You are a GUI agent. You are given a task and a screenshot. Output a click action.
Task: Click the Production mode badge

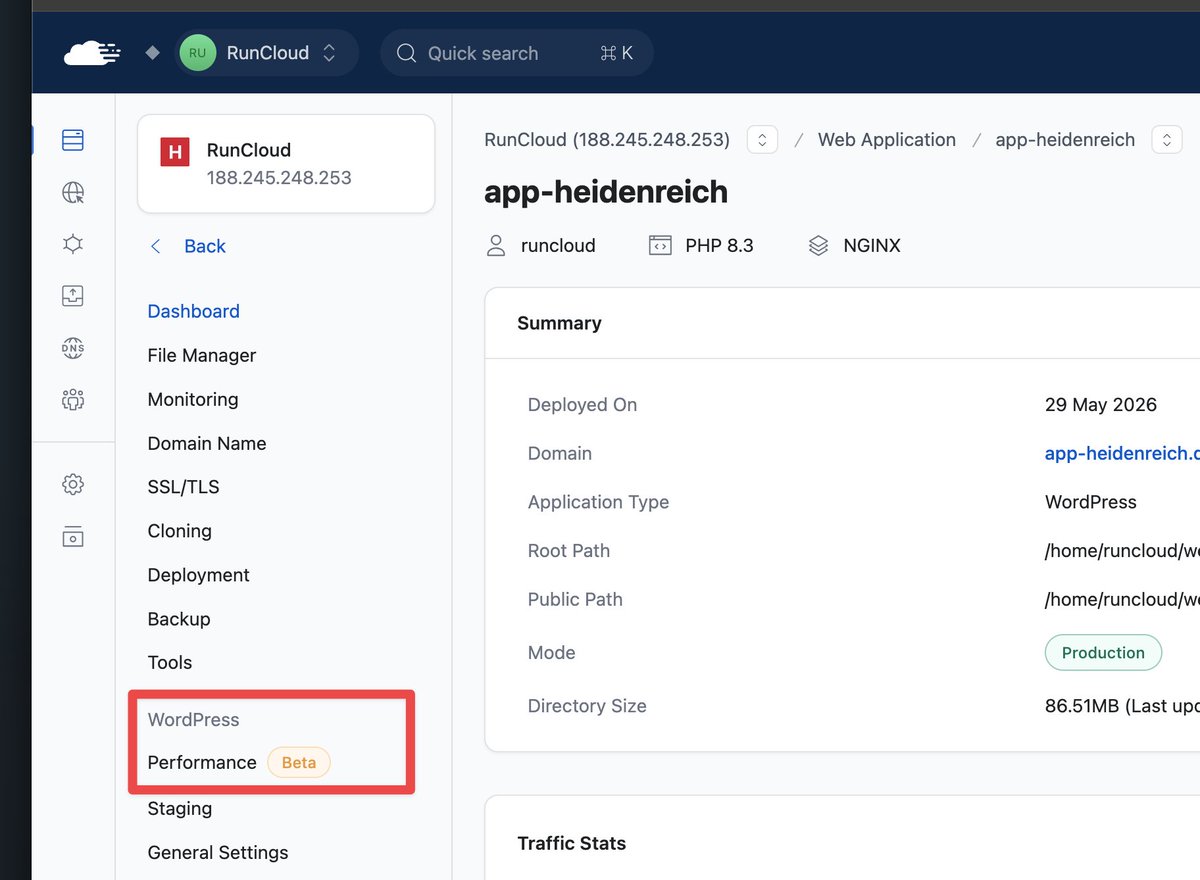click(x=1103, y=652)
